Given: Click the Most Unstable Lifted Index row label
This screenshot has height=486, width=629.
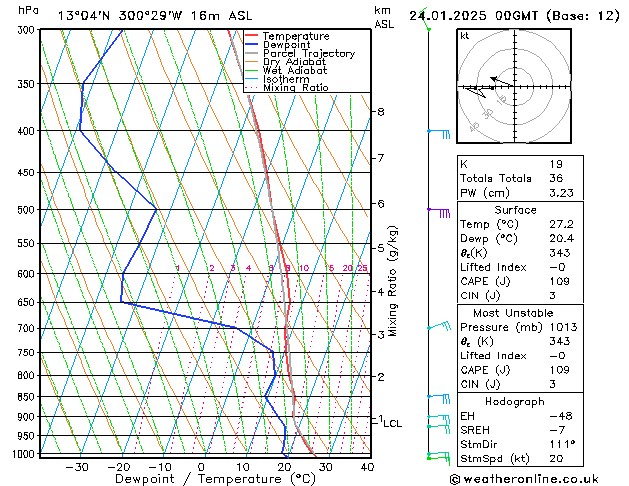Looking at the screenshot, I should click(x=493, y=356).
